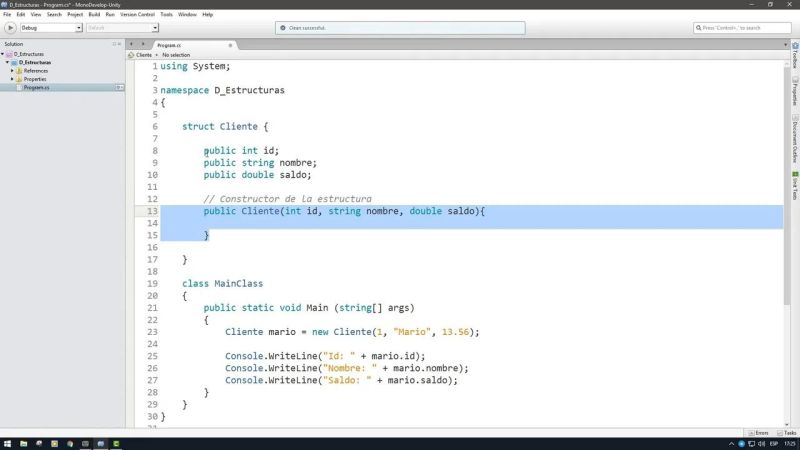Select the References folder in solution tree

tap(35, 71)
